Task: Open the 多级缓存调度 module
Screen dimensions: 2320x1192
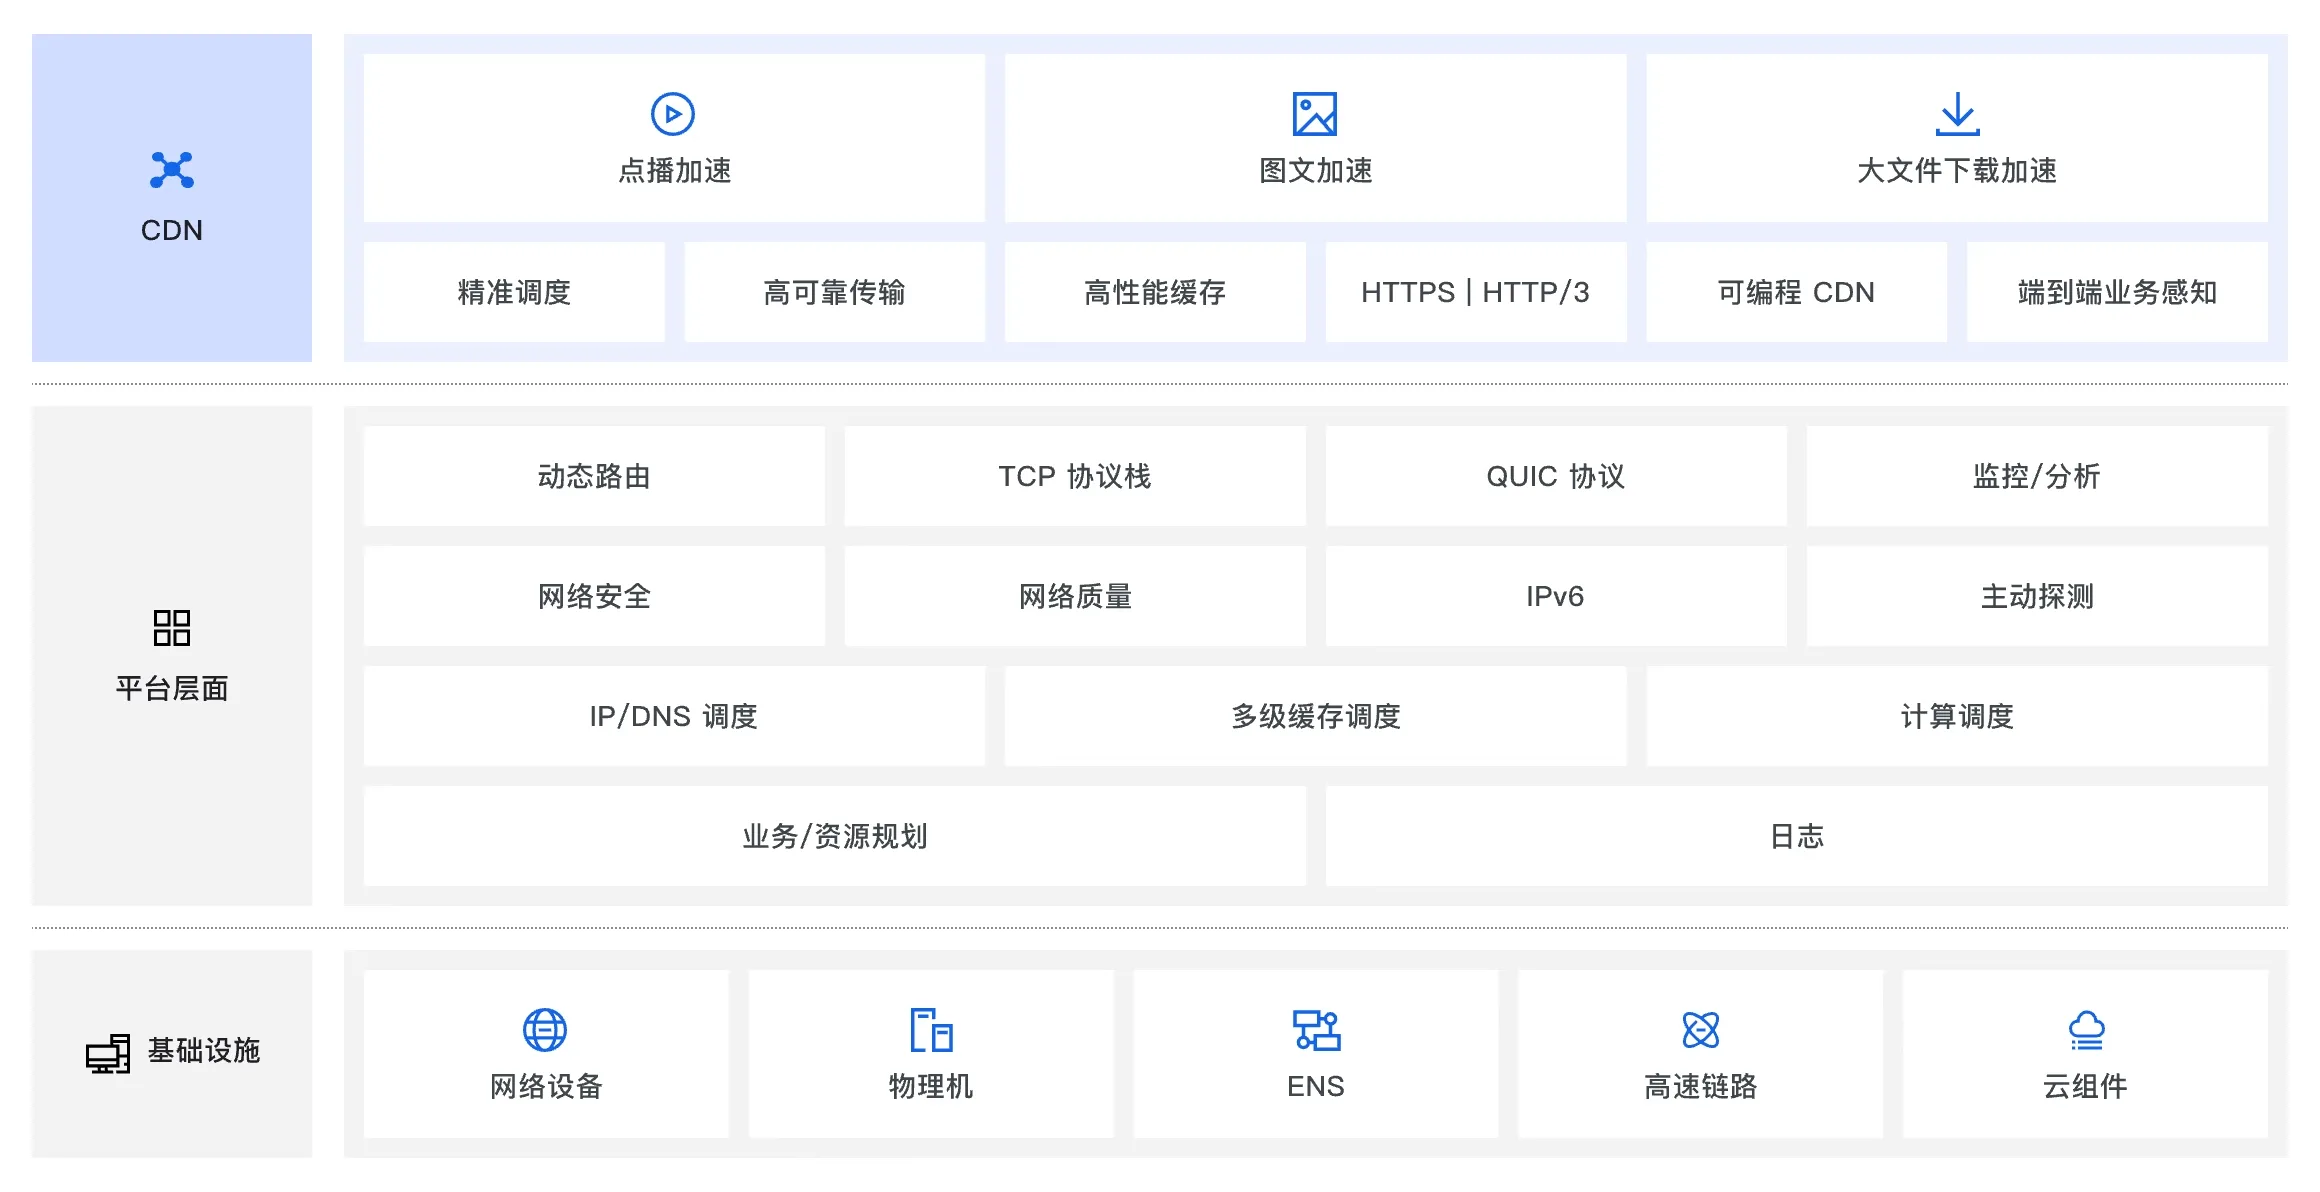Action: point(1316,717)
